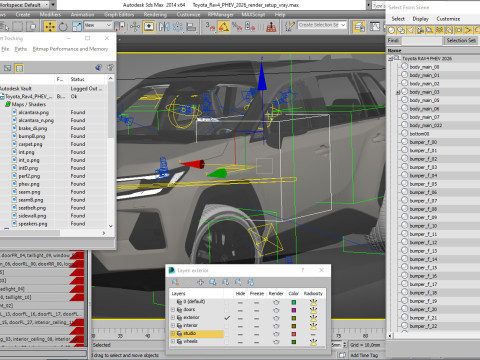Screen dimensions: 480x360
Task: Click the Use Pivot Point Center icon
Action: 120,26
